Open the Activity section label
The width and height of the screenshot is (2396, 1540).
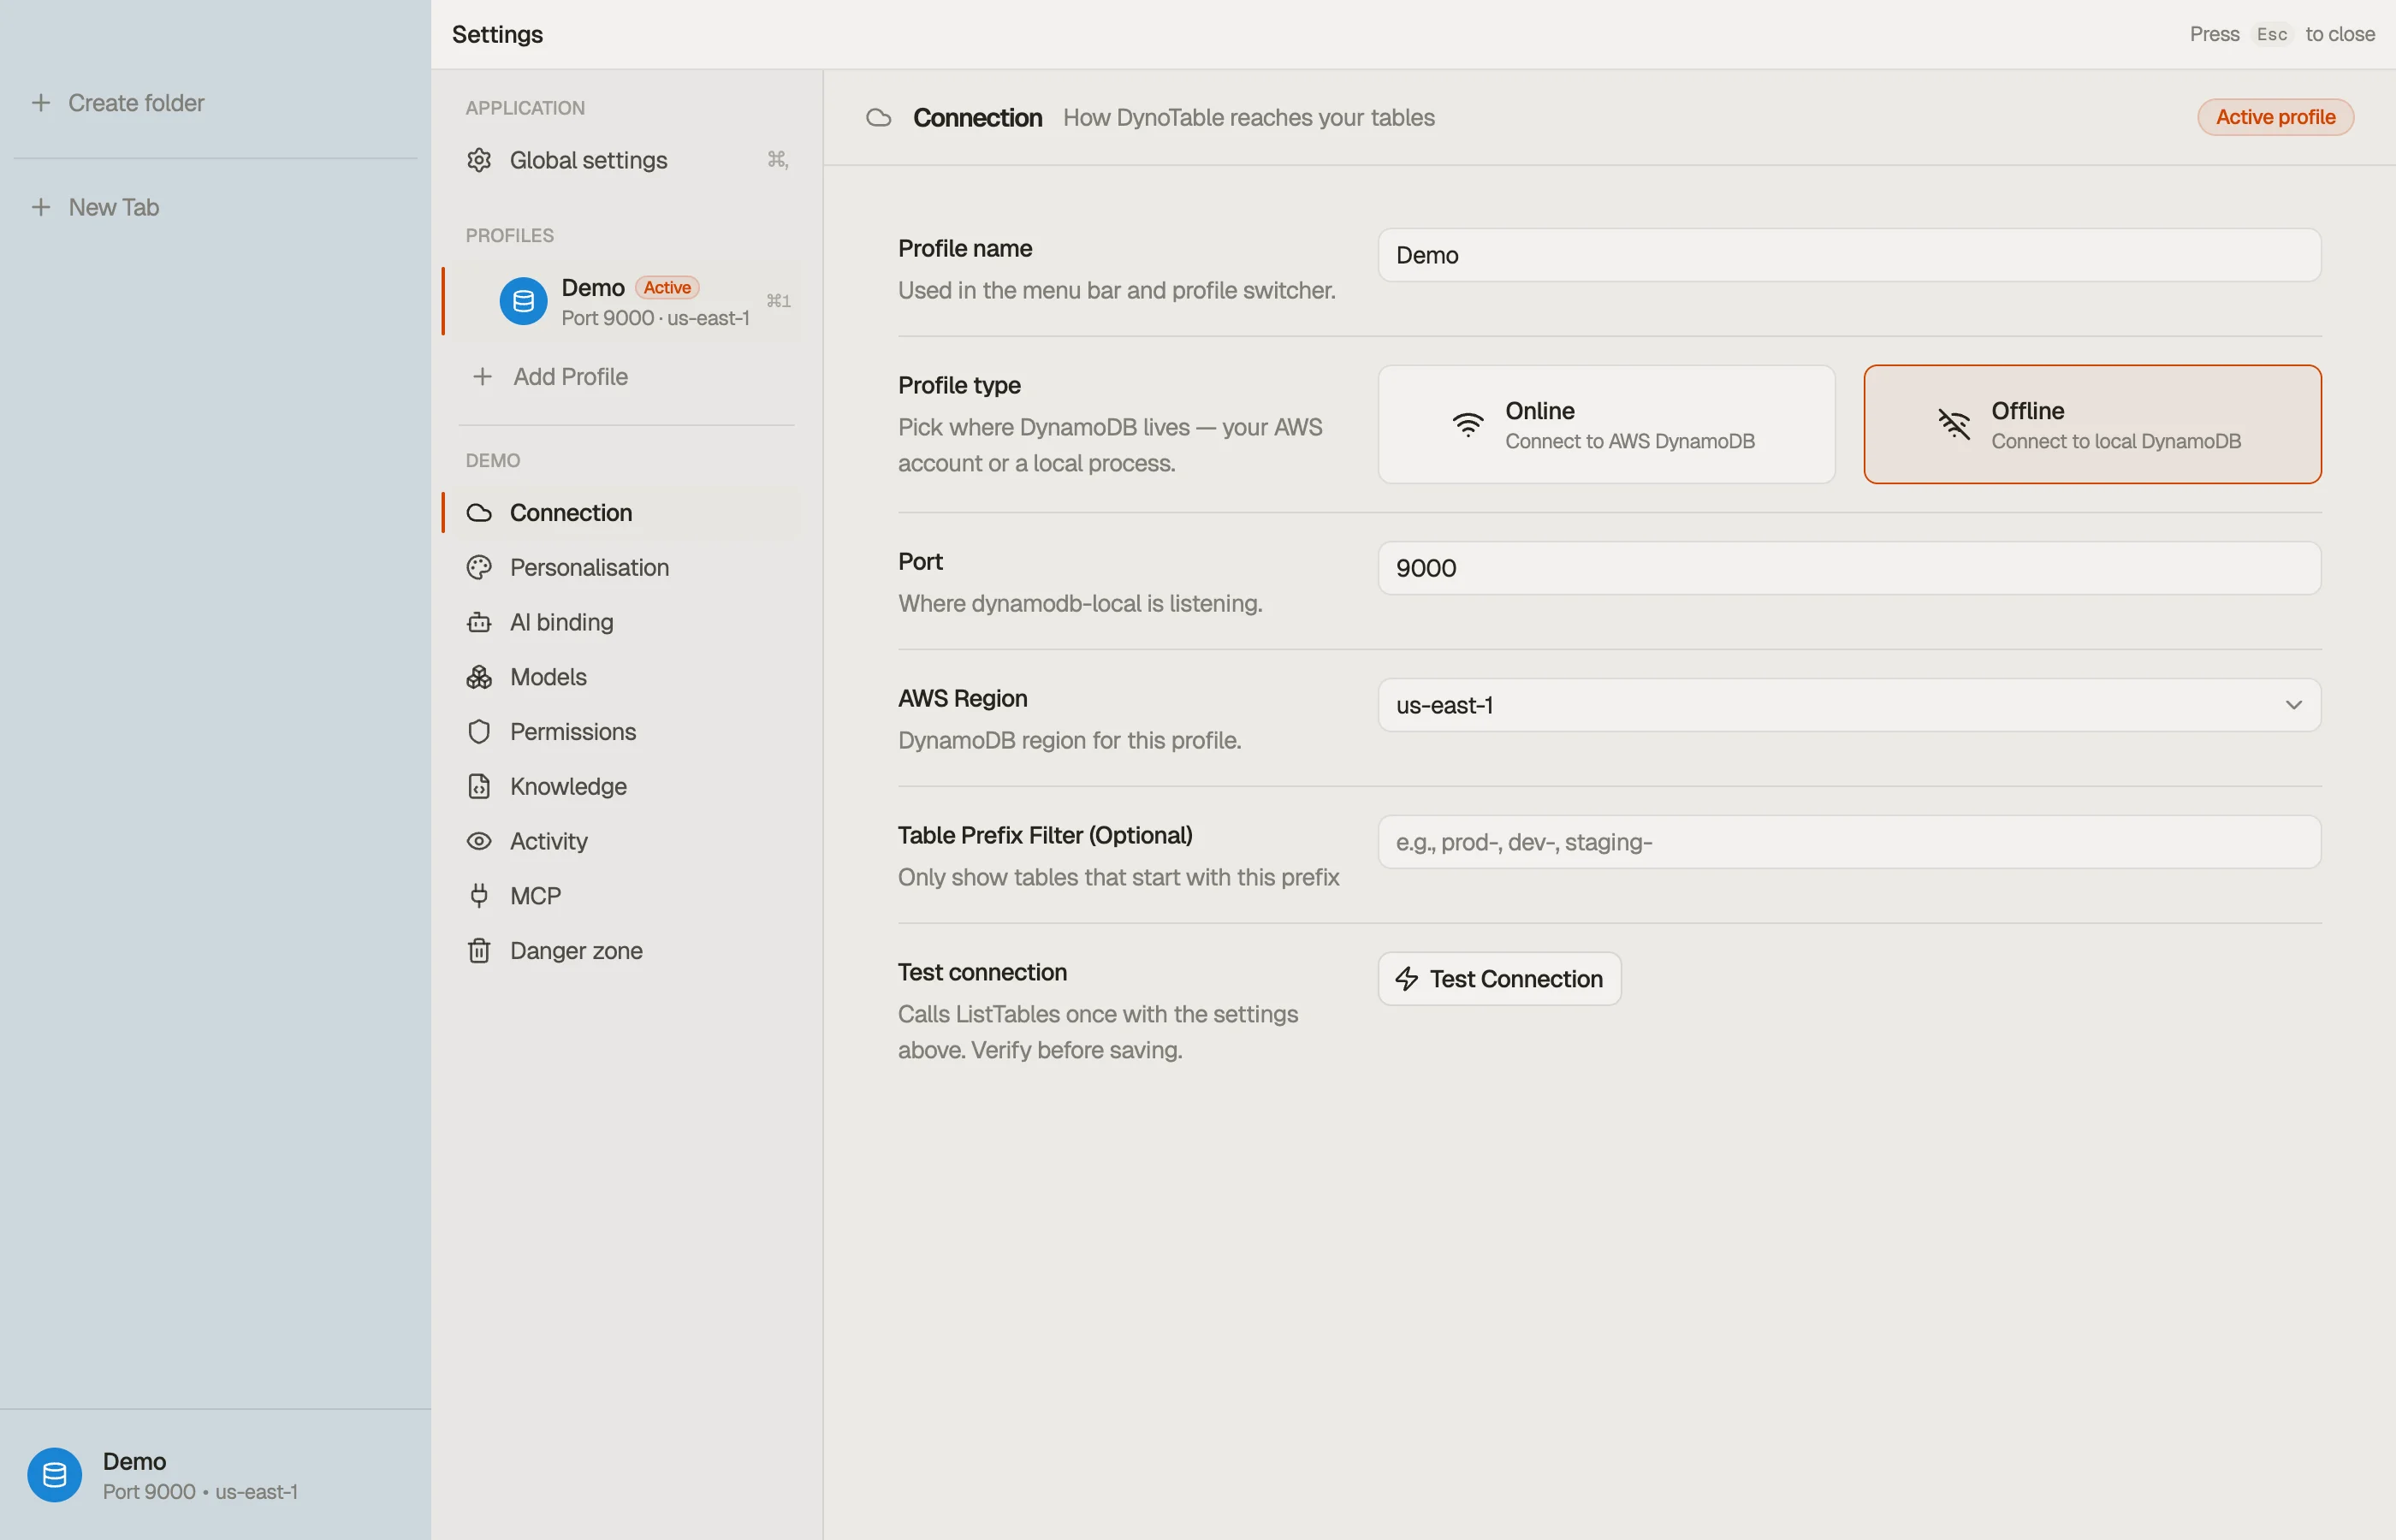549,841
